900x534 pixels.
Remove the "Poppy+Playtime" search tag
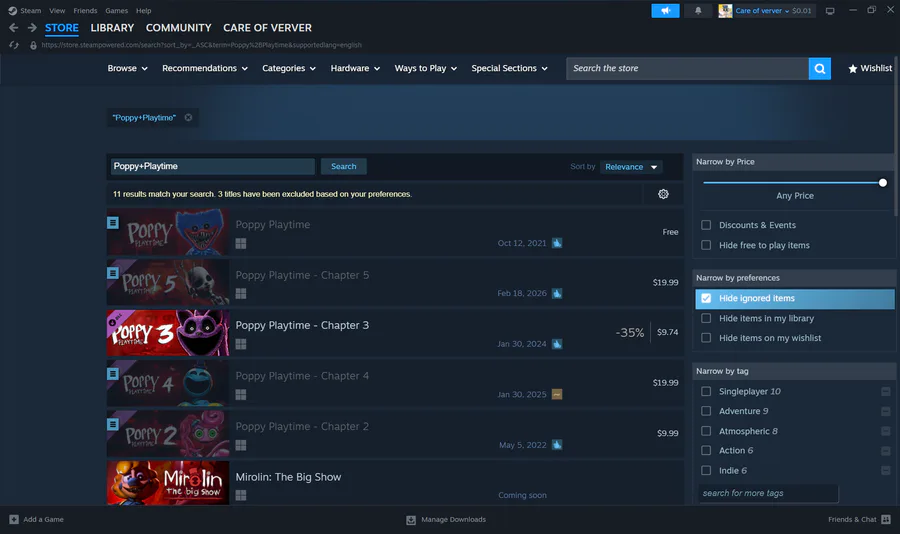coord(188,117)
